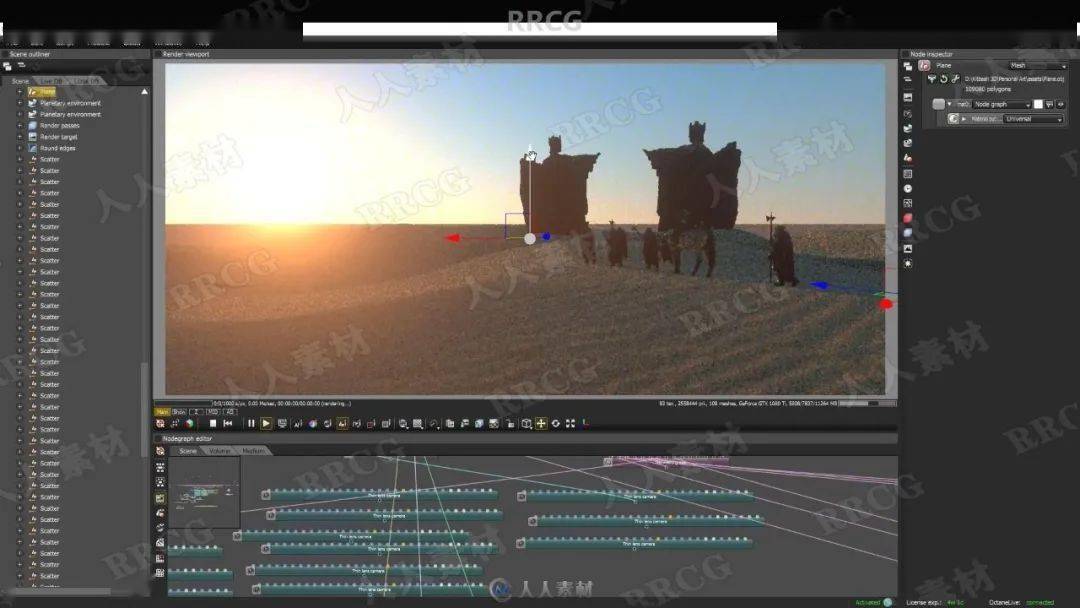
Task: Click the clock icon in inspector sidebar
Action: tap(907, 188)
